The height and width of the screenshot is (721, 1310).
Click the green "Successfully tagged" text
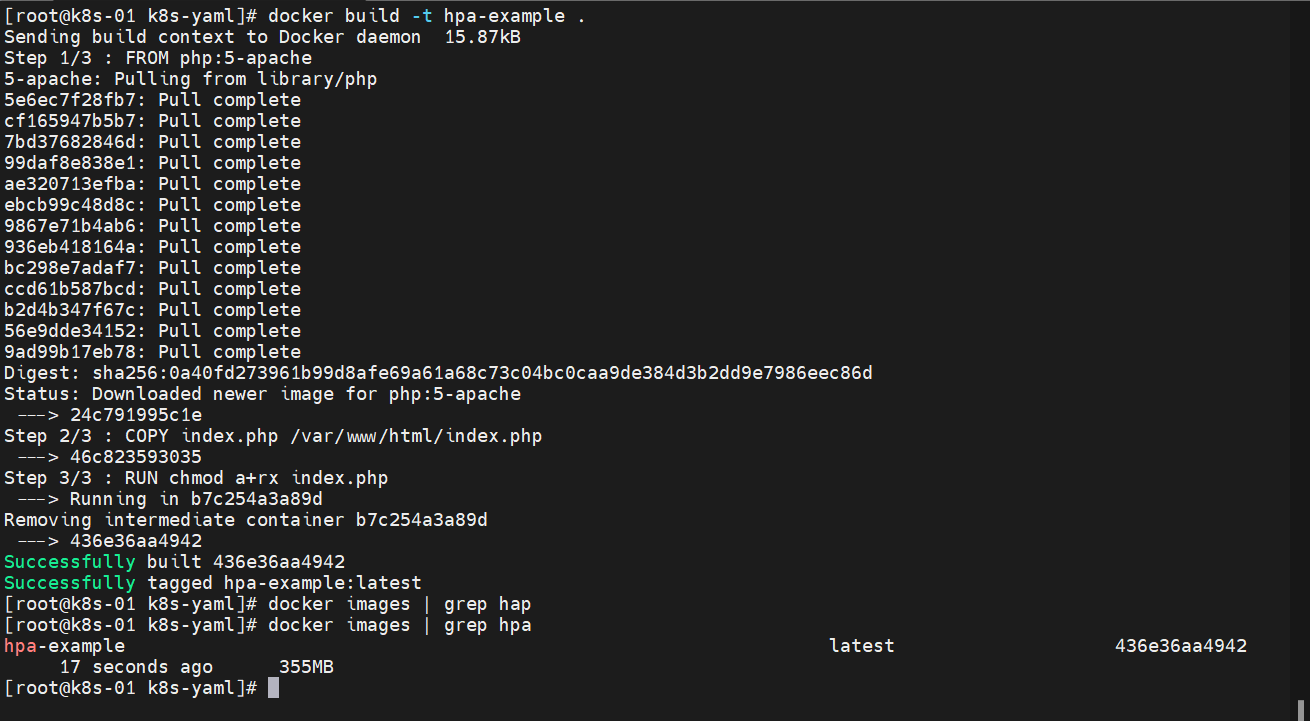click(x=69, y=583)
